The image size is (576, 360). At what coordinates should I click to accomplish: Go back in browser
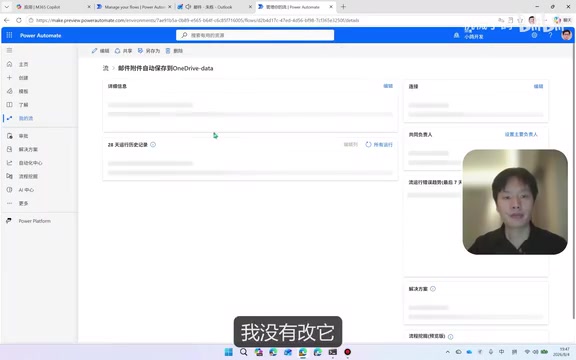pos(7,20)
